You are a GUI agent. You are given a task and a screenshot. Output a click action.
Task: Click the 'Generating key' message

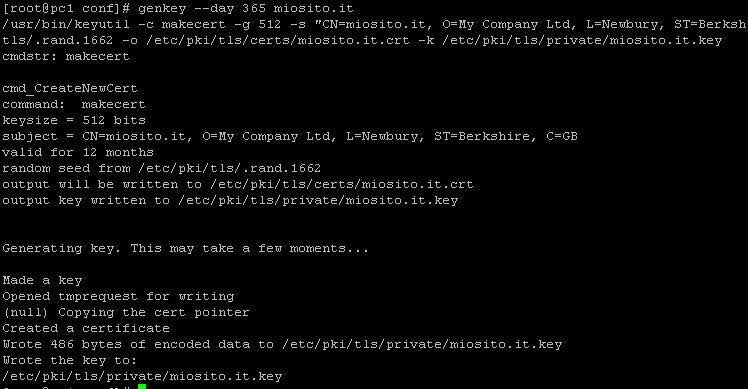tap(186, 249)
